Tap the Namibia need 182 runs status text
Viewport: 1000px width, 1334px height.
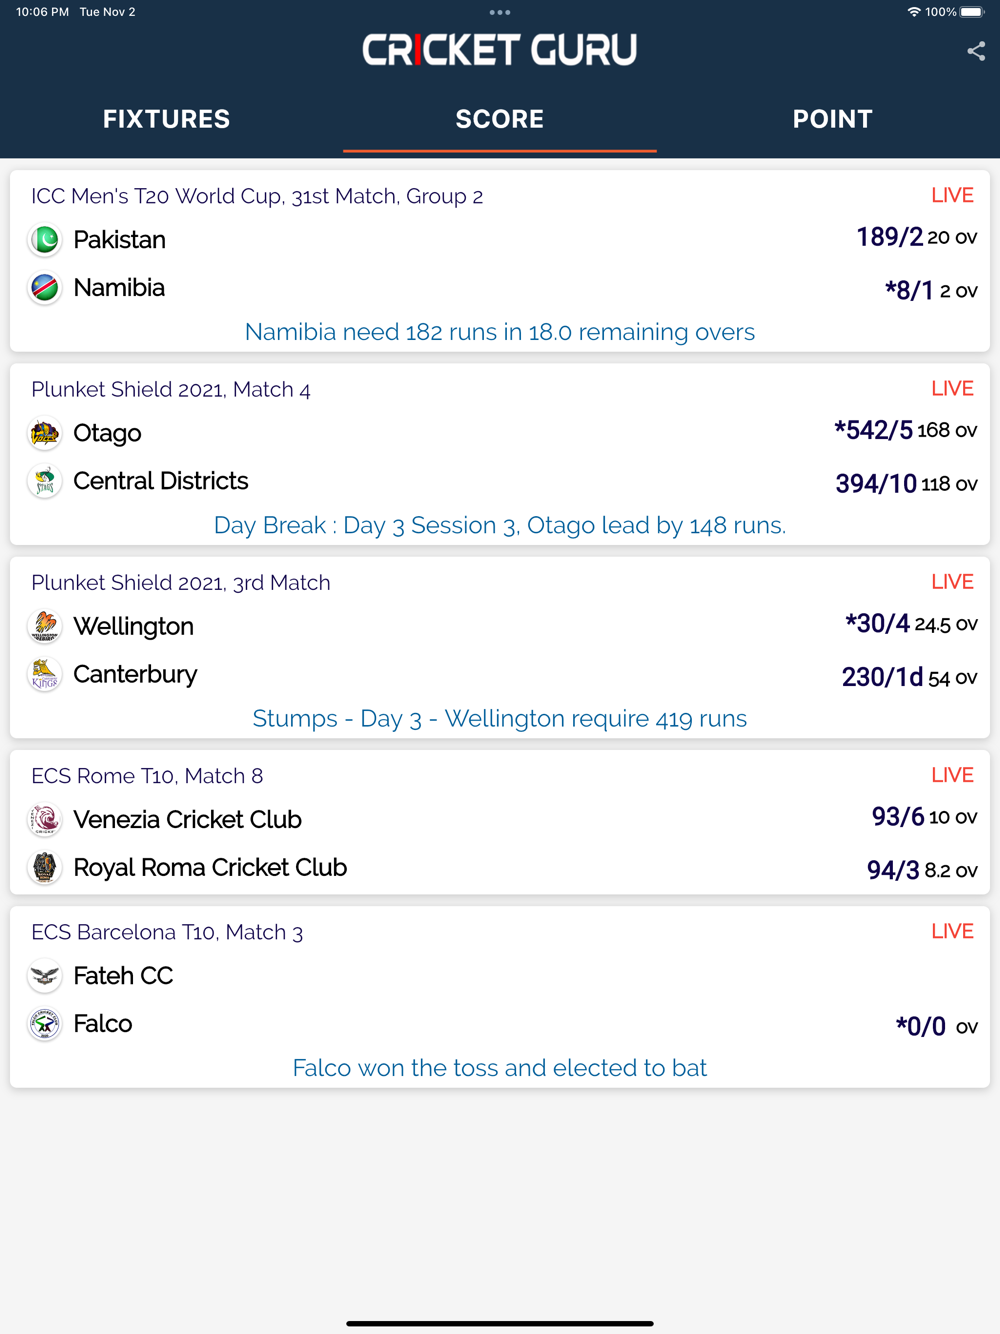pos(500,332)
